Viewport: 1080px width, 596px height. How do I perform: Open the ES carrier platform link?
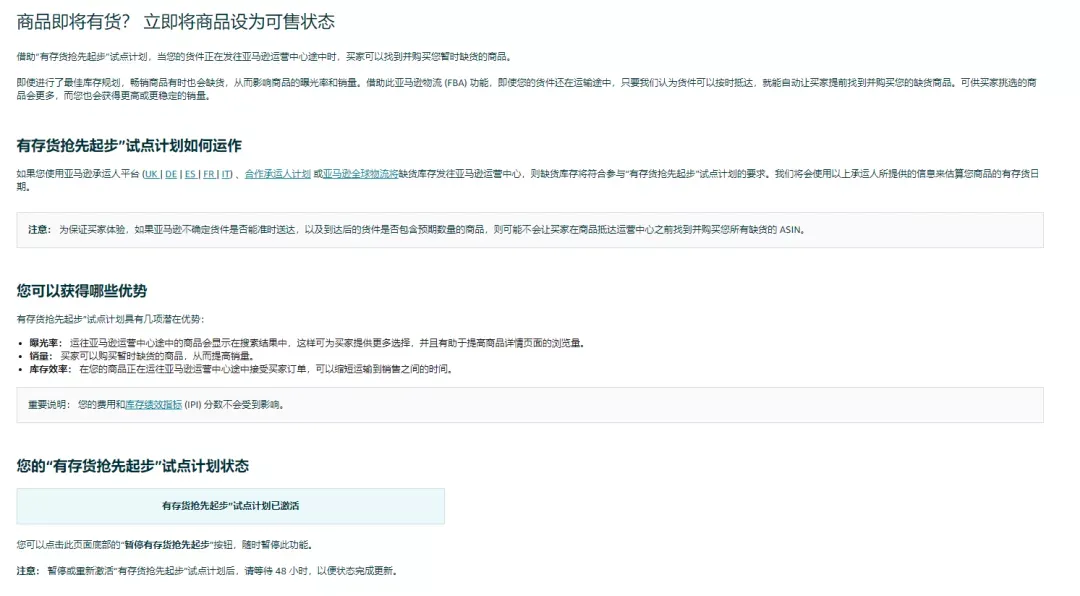190,174
